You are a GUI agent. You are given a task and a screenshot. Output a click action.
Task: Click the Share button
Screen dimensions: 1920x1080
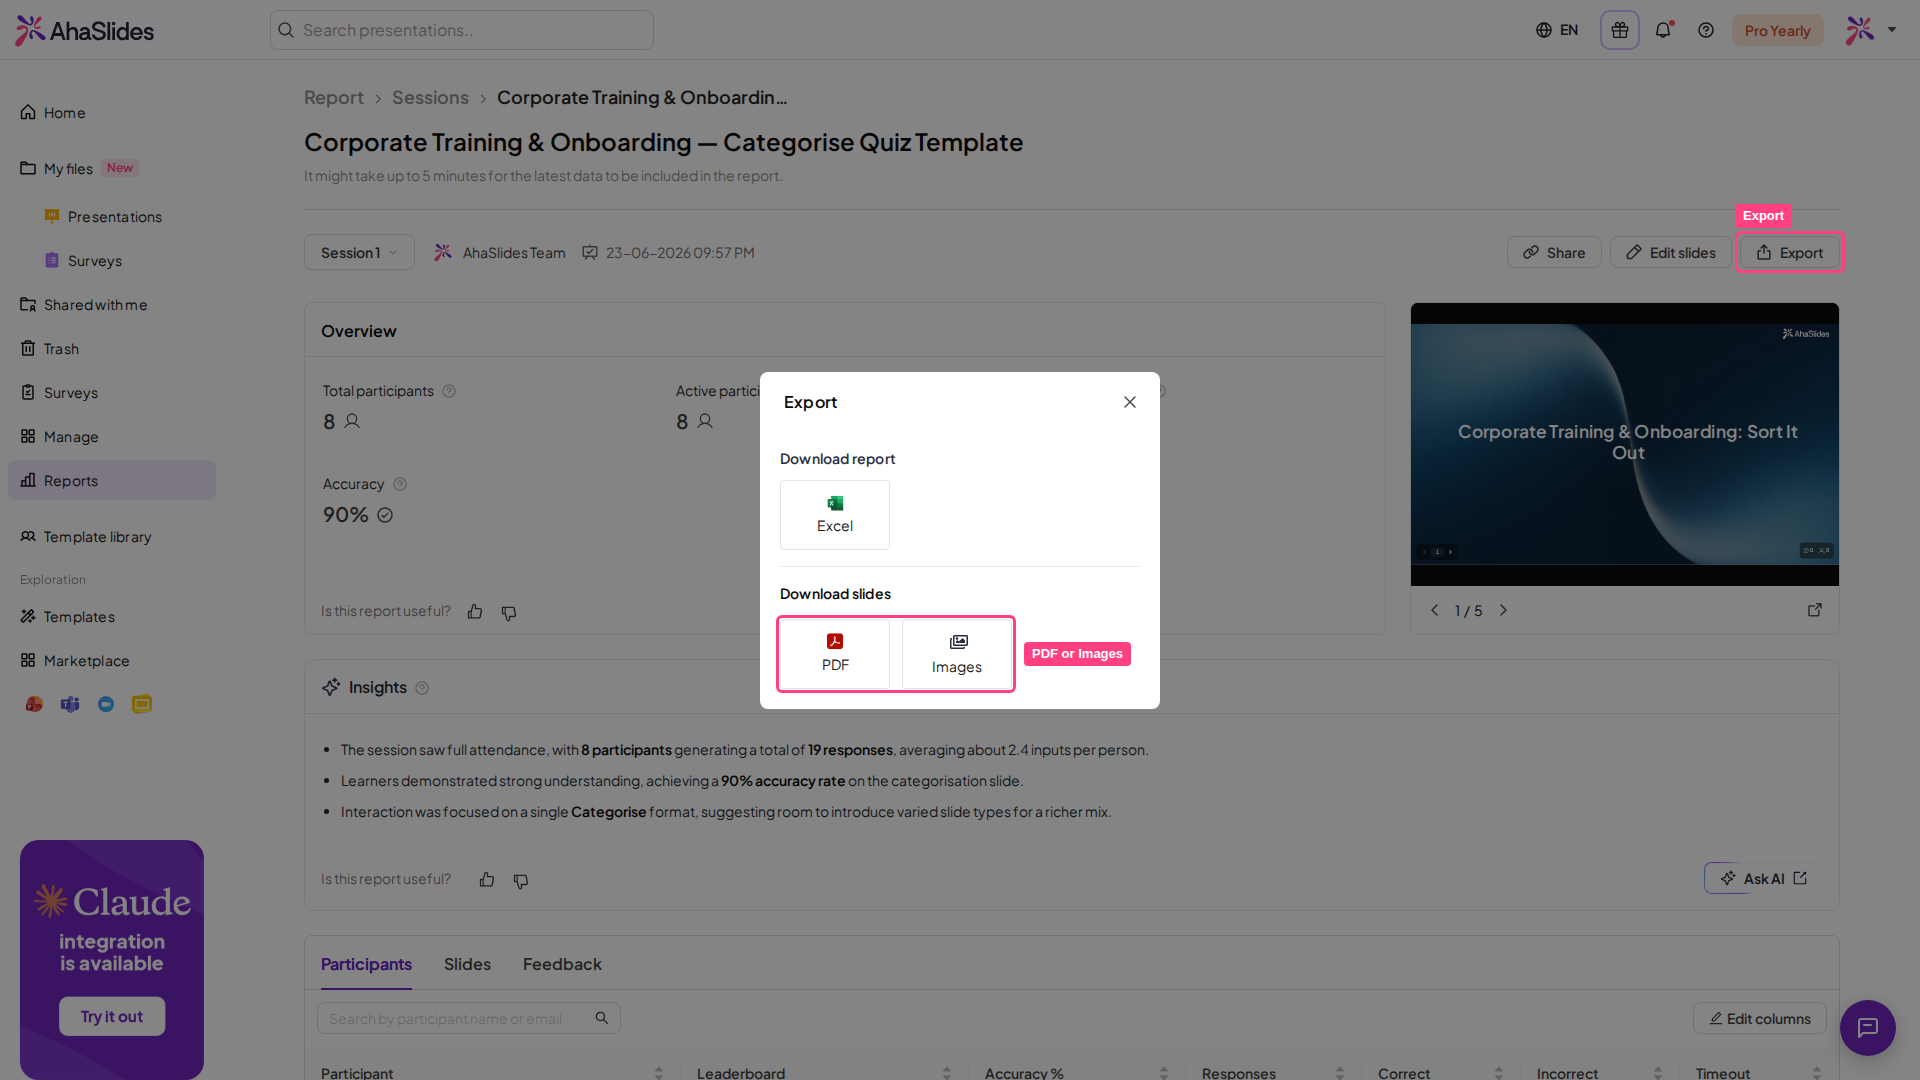pos(1554,253)
